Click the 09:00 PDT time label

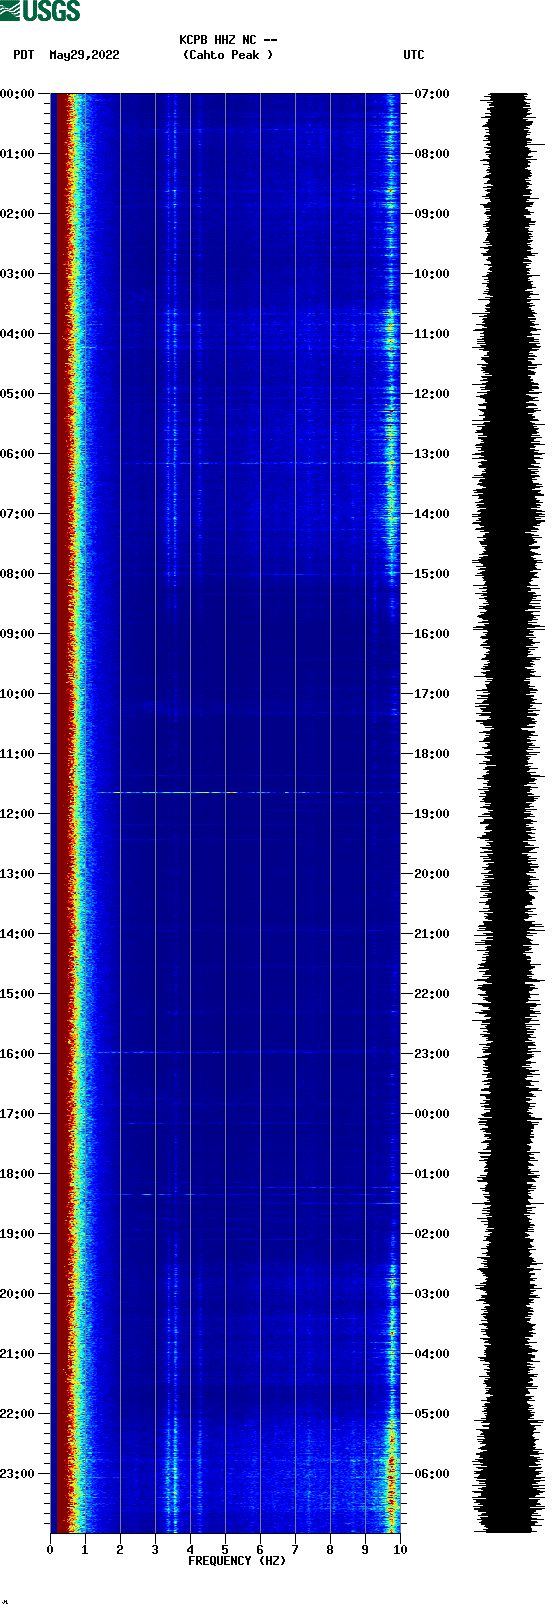[x=17, y=634]
